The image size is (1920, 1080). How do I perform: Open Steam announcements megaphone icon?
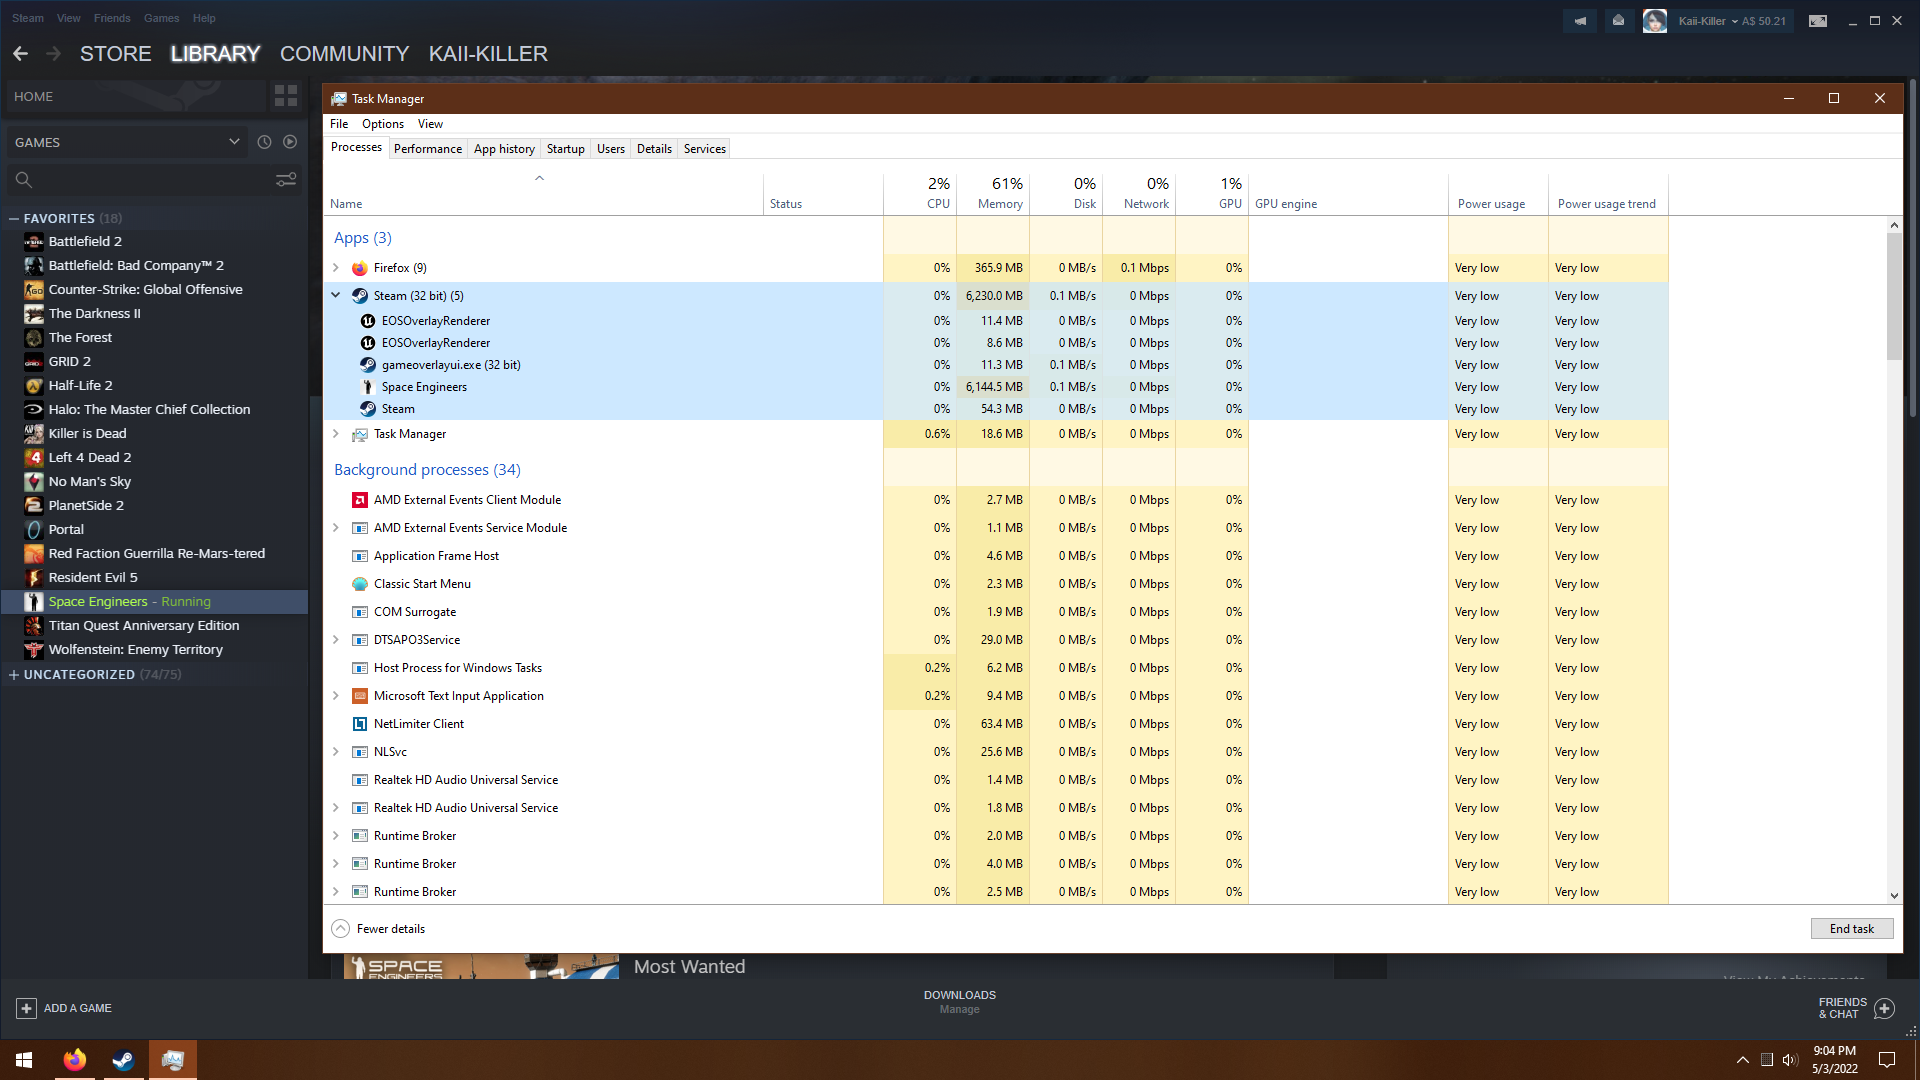coord(1580,21)
